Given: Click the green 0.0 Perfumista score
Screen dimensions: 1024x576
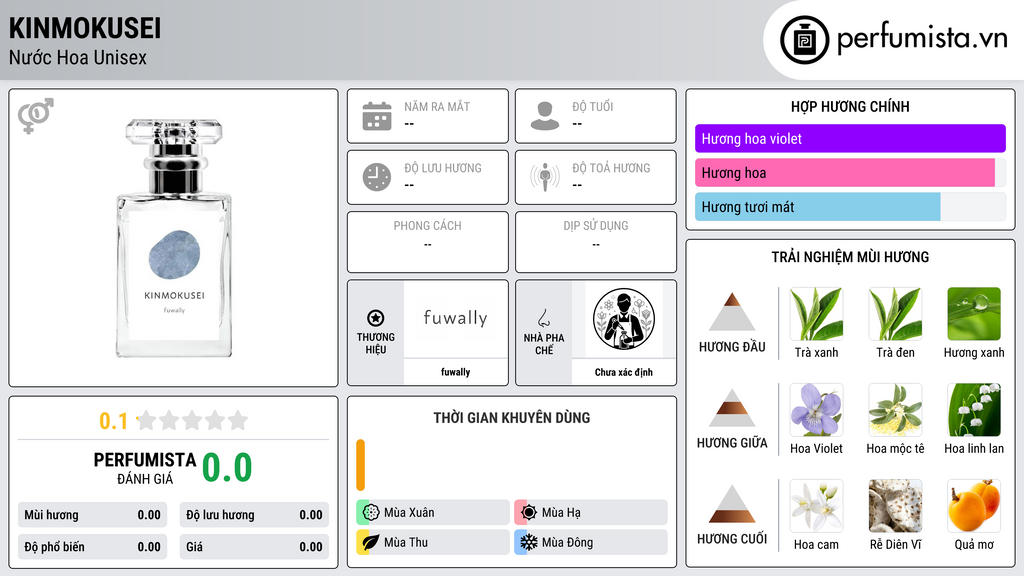Looking at the screenshot, I should [x=227, y=468].
